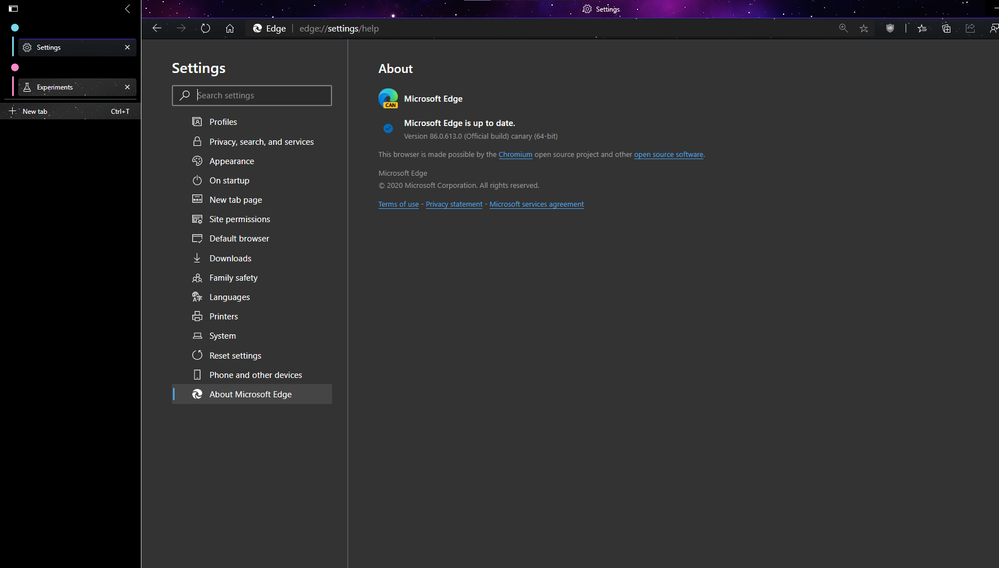Click the up-to-date blue checkmark
999x568 pixels.
tap(388, 128)
